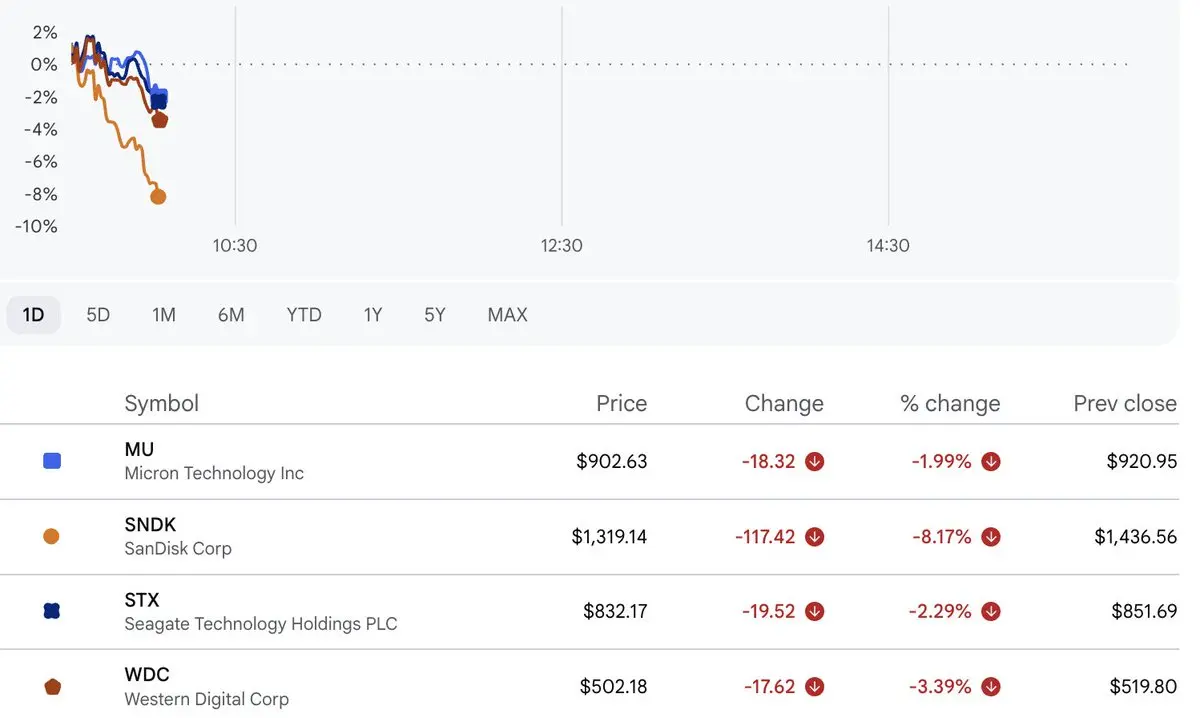
Task: Switch chart to 5D range
Action: (x=98, y=315)
